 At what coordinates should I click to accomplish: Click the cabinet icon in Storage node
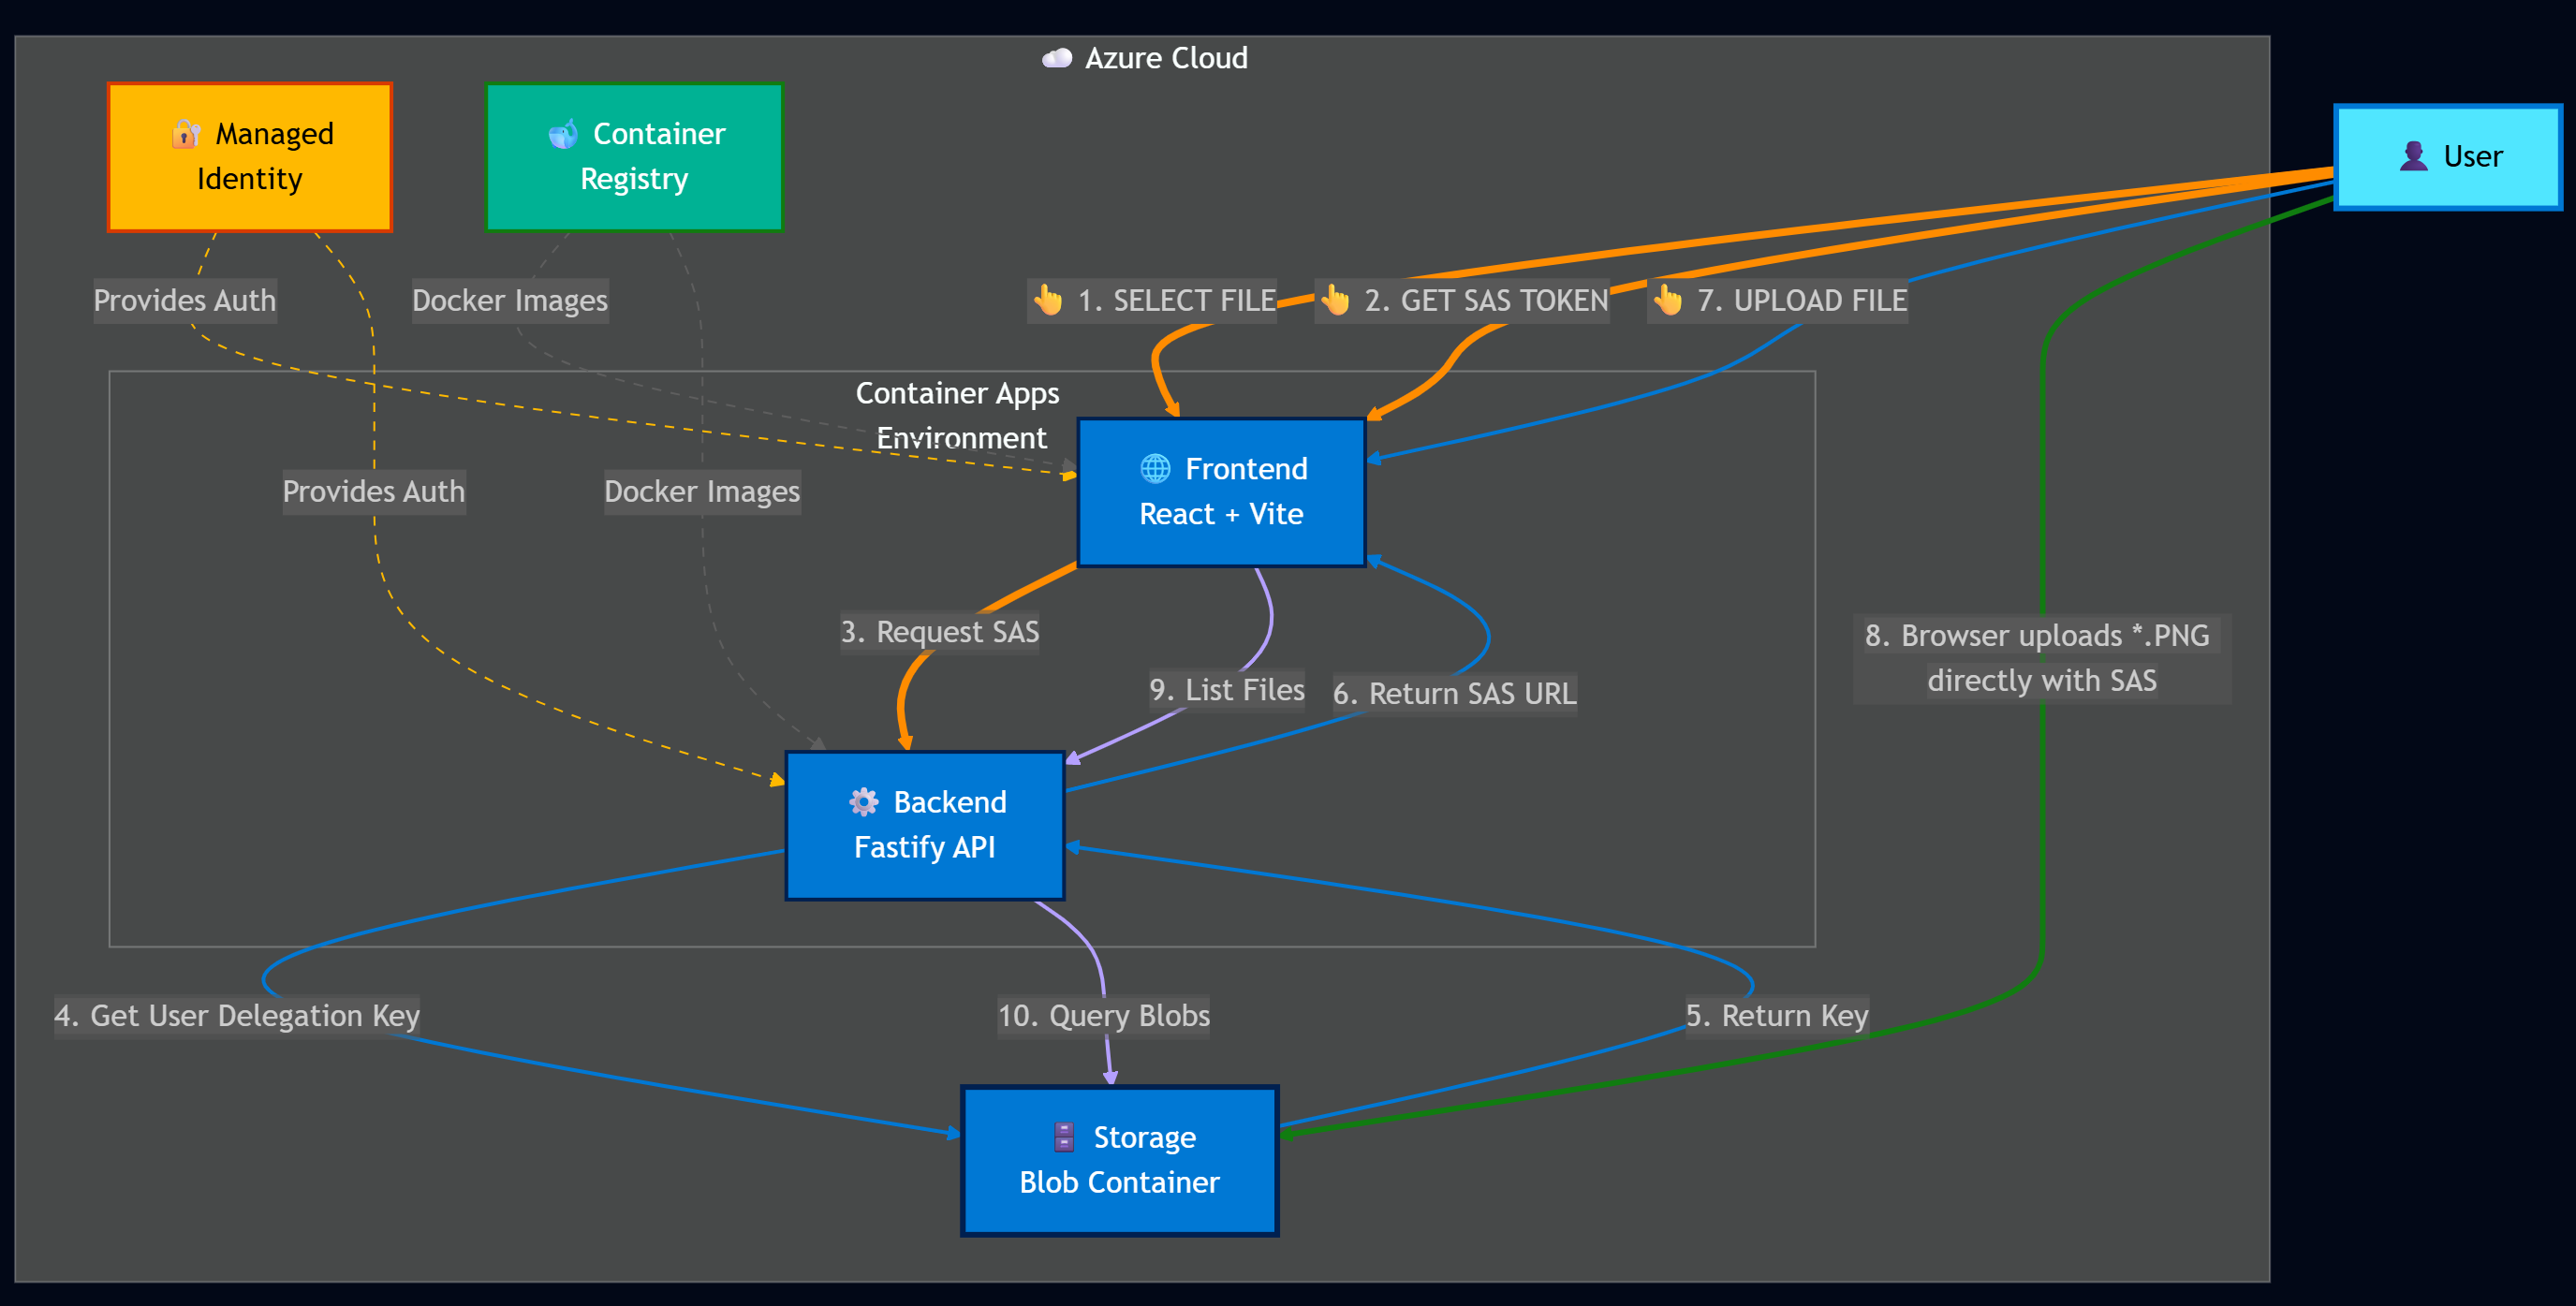(1063, 1137)
